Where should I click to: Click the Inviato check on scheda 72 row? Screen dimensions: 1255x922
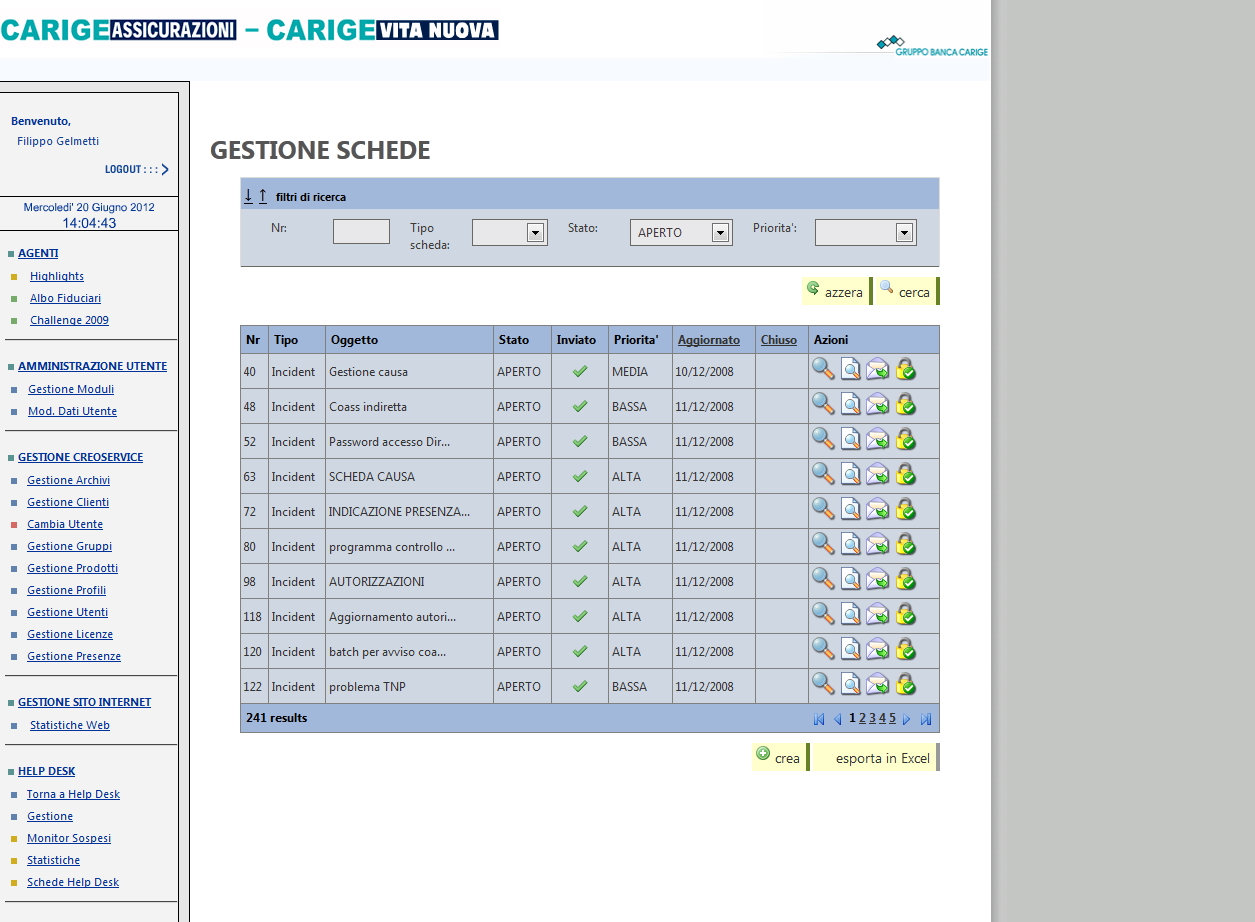click(x=579, y=509)
